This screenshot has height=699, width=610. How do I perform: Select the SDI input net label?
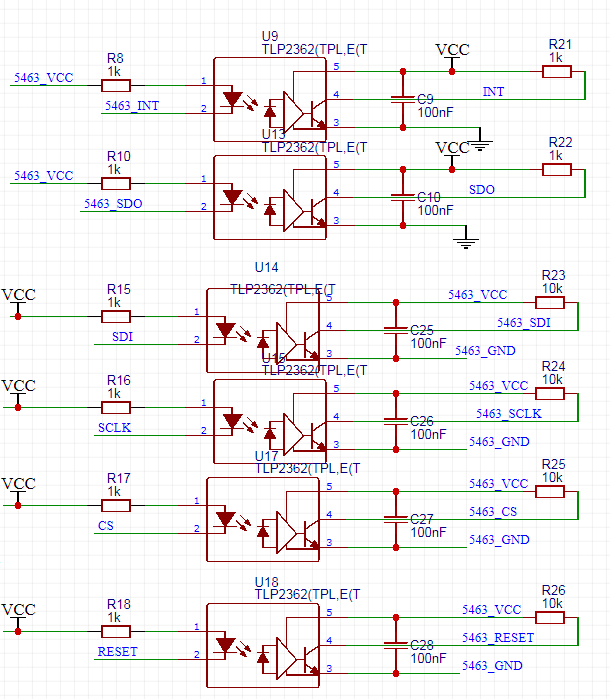(123, 337)
